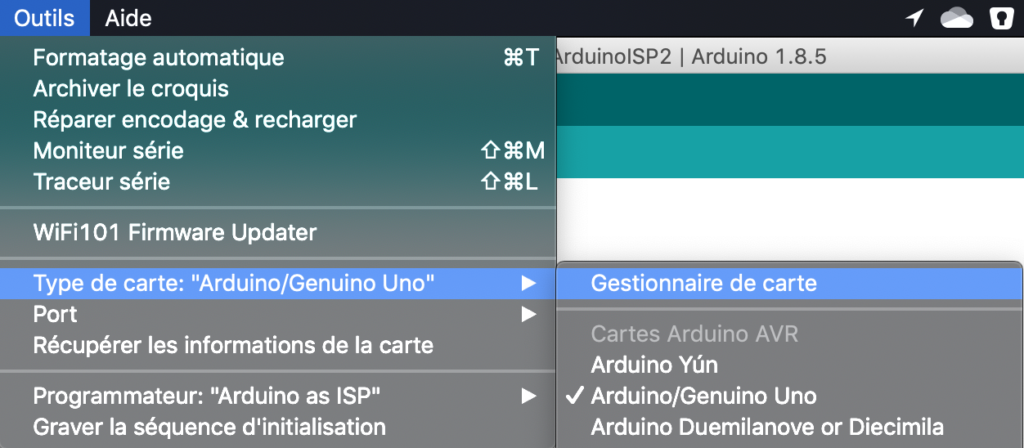This screenshot has height=448, width=1024.
Task: Open WiFi101 Firmware Updater
Action: coord(174,233)
